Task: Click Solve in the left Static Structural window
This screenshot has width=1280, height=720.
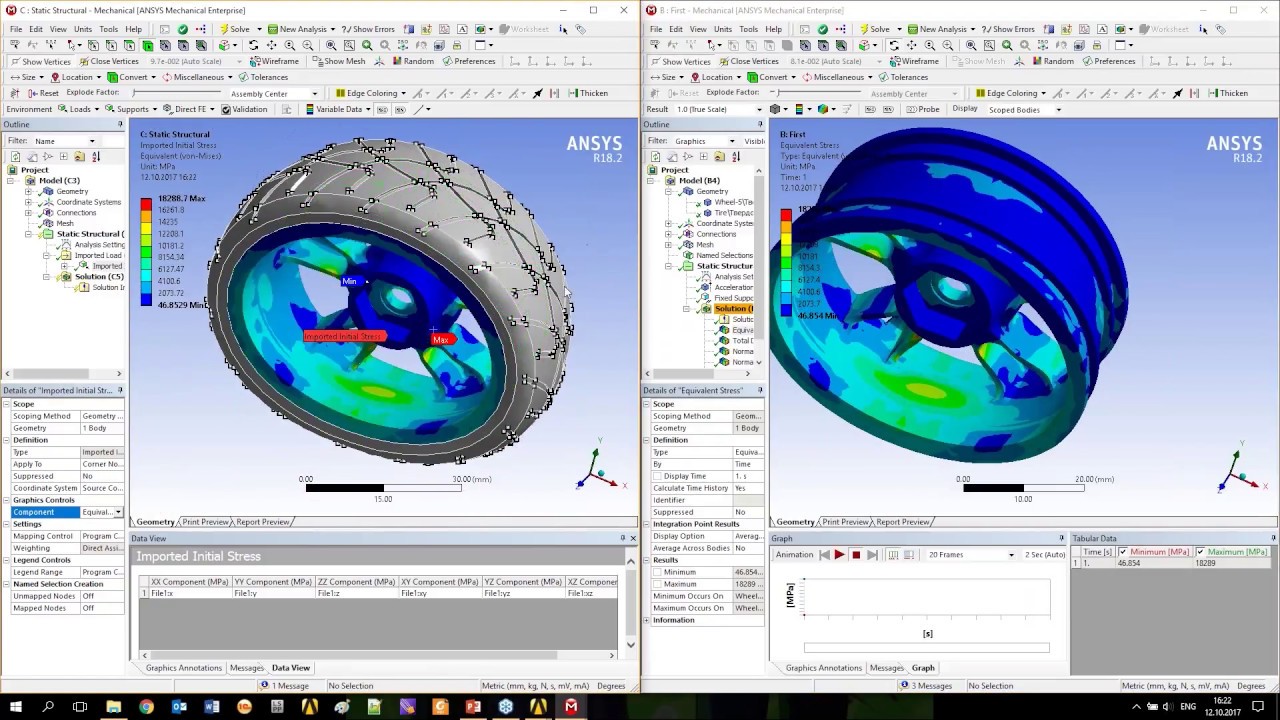Action: (x=234, y=29)
